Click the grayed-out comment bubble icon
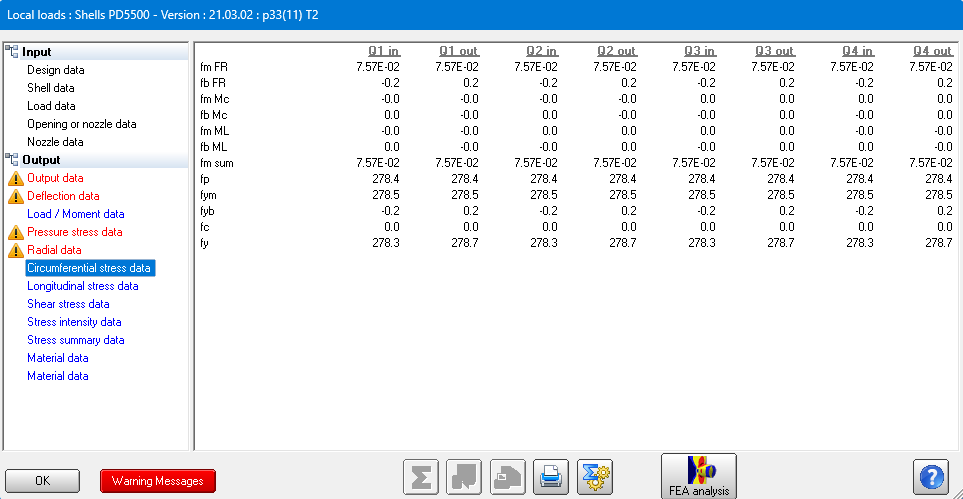The height and width of the screenshot is (499, 963). click(464, 477)
